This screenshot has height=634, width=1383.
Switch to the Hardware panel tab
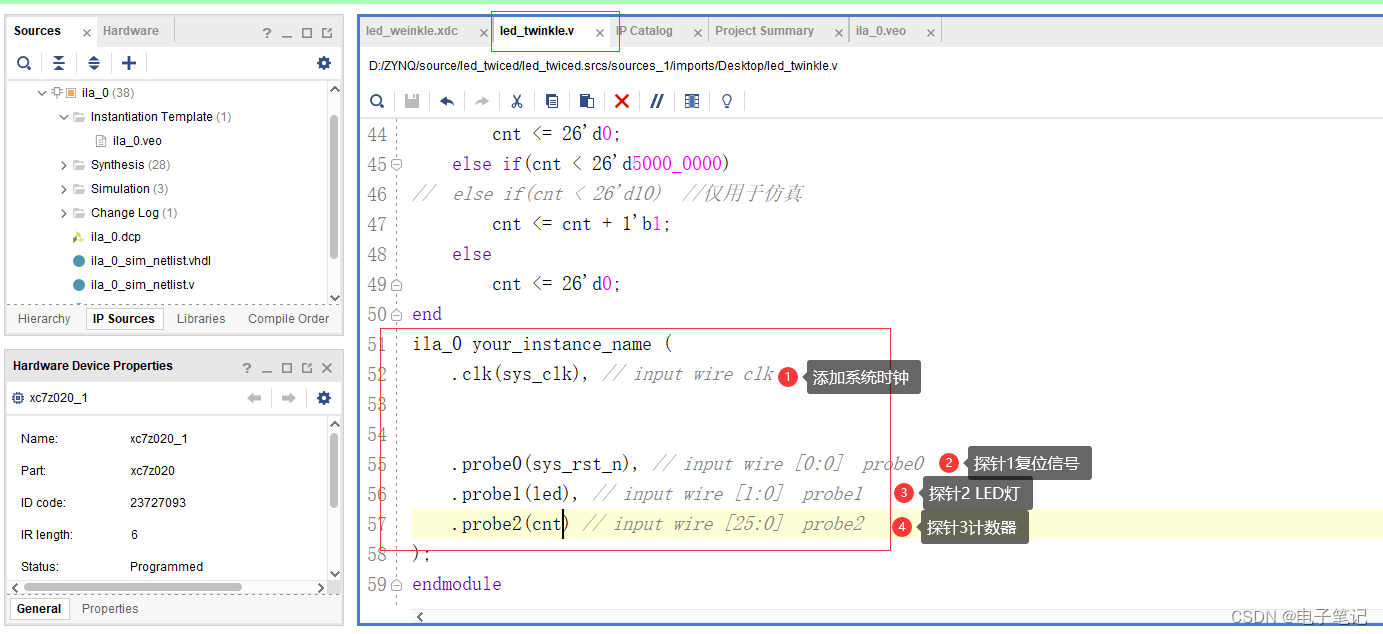pyautogui.click(x=131, y=31)
